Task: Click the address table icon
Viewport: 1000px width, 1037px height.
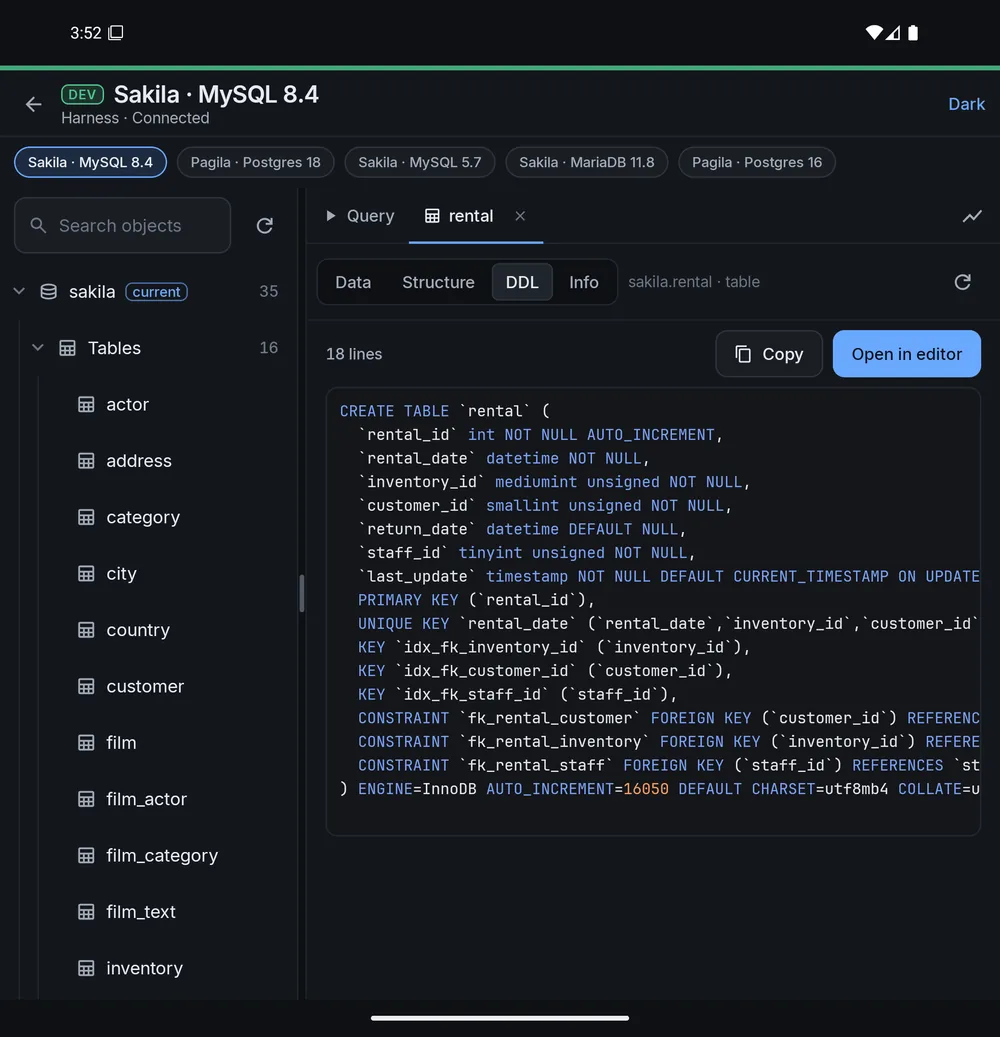Action: pos(86,460)
